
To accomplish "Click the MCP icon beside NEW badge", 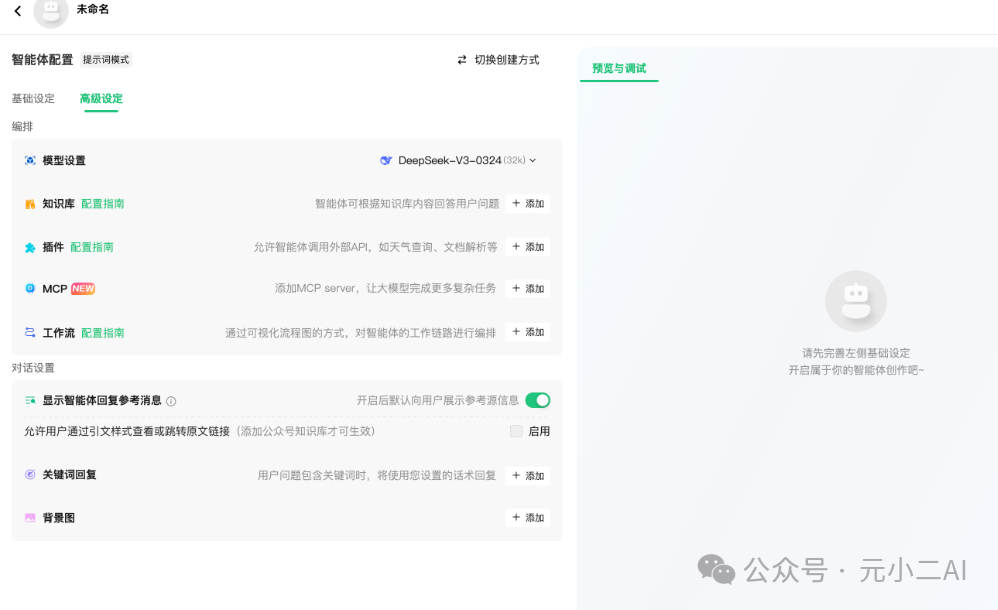I will (30, 288).
